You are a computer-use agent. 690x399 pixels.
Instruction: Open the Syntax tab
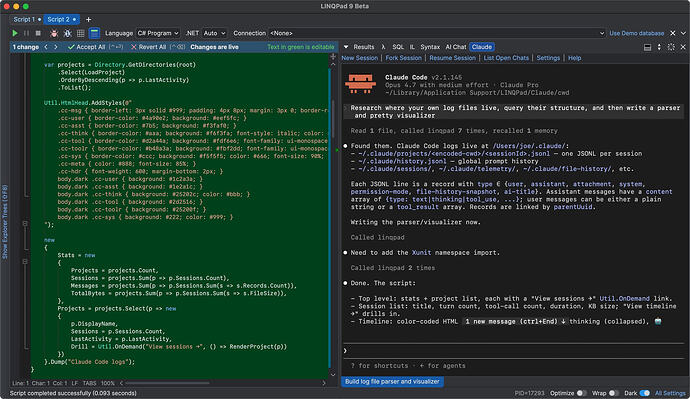click(430, 47)
